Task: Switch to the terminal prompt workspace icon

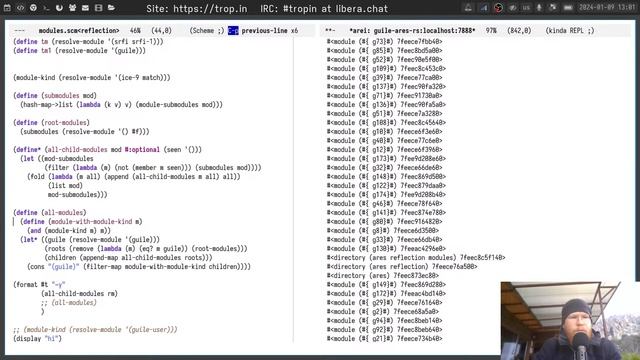Action: tap(46, 8)
